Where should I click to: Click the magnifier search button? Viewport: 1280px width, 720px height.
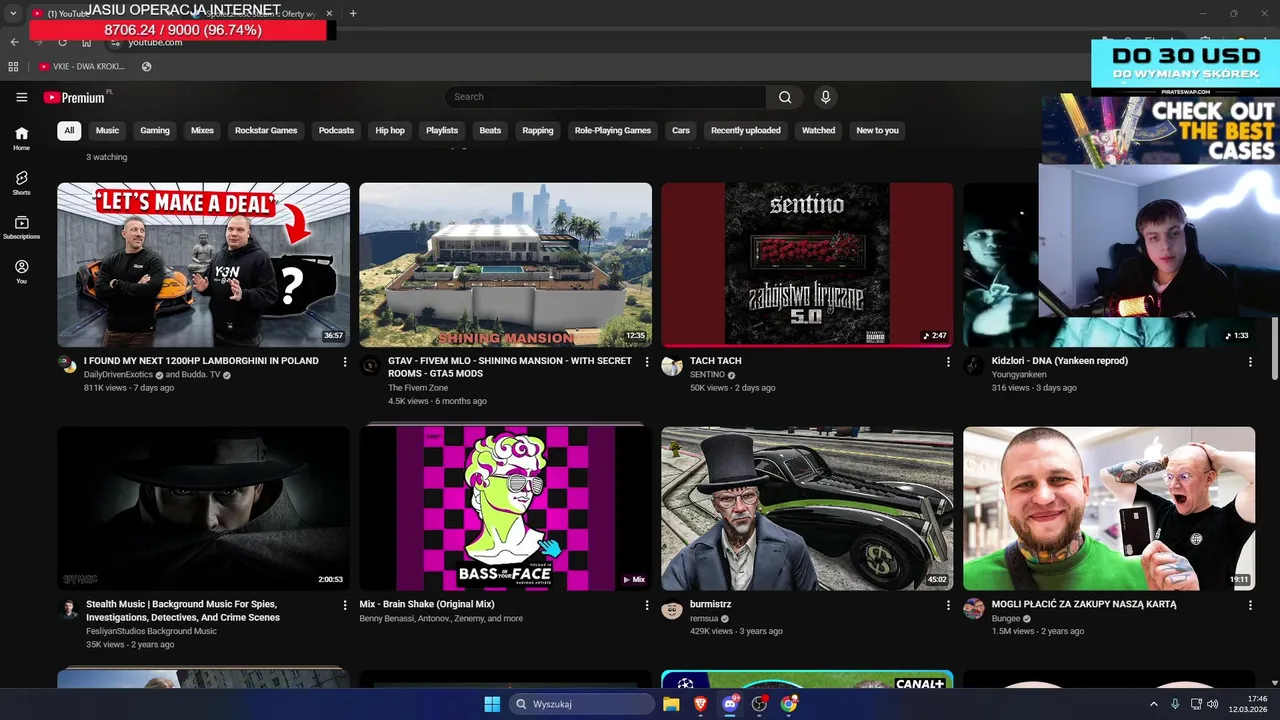[x=785, y=97]
